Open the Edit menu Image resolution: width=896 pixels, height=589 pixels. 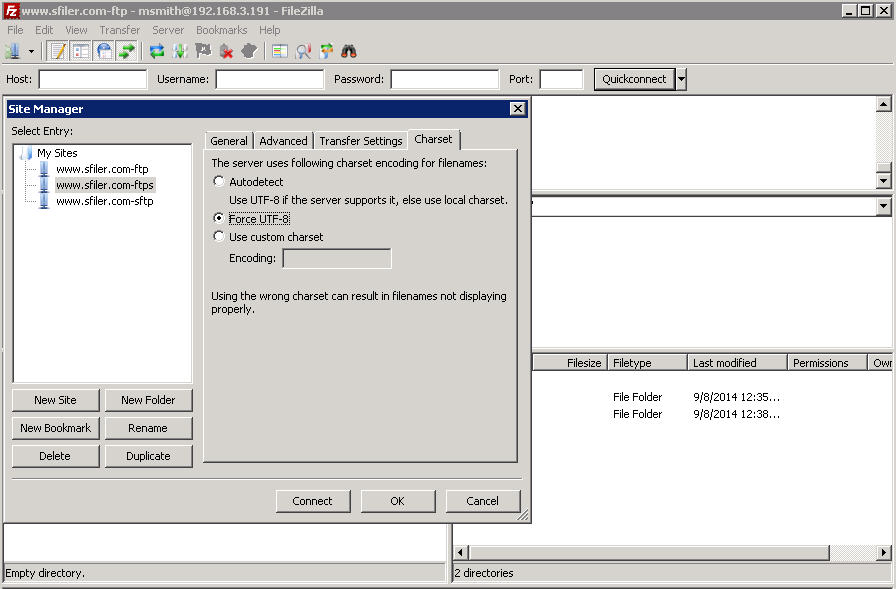pyautogui.click(x=44, y=30)
